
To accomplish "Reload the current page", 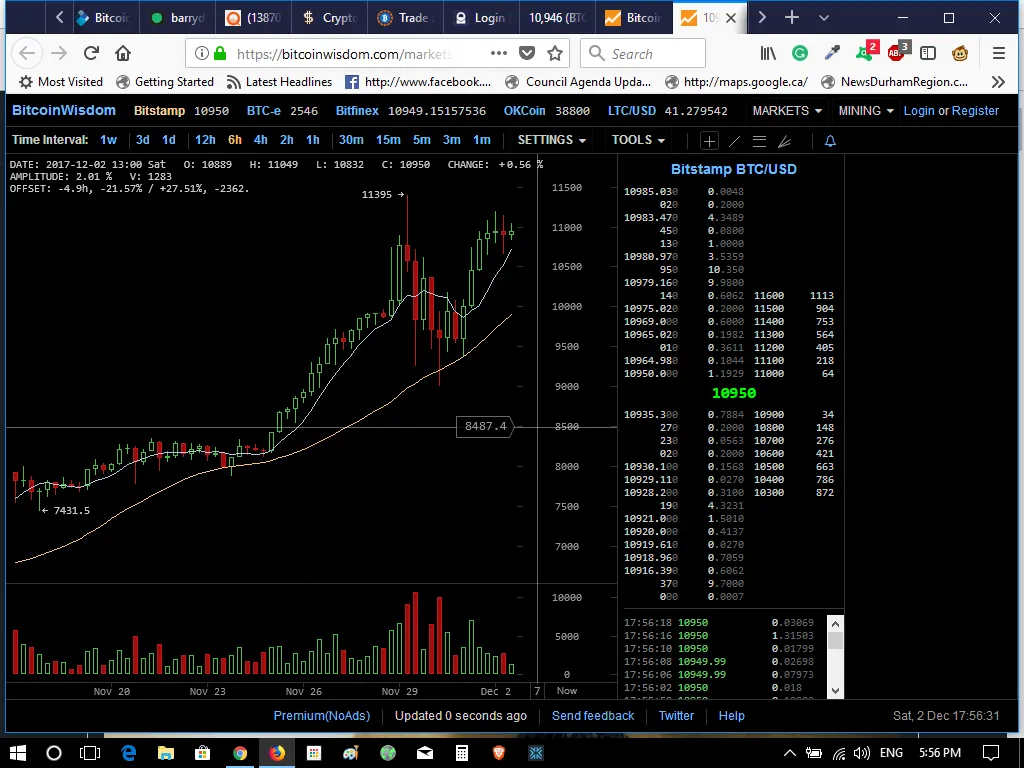I will 91,54.
